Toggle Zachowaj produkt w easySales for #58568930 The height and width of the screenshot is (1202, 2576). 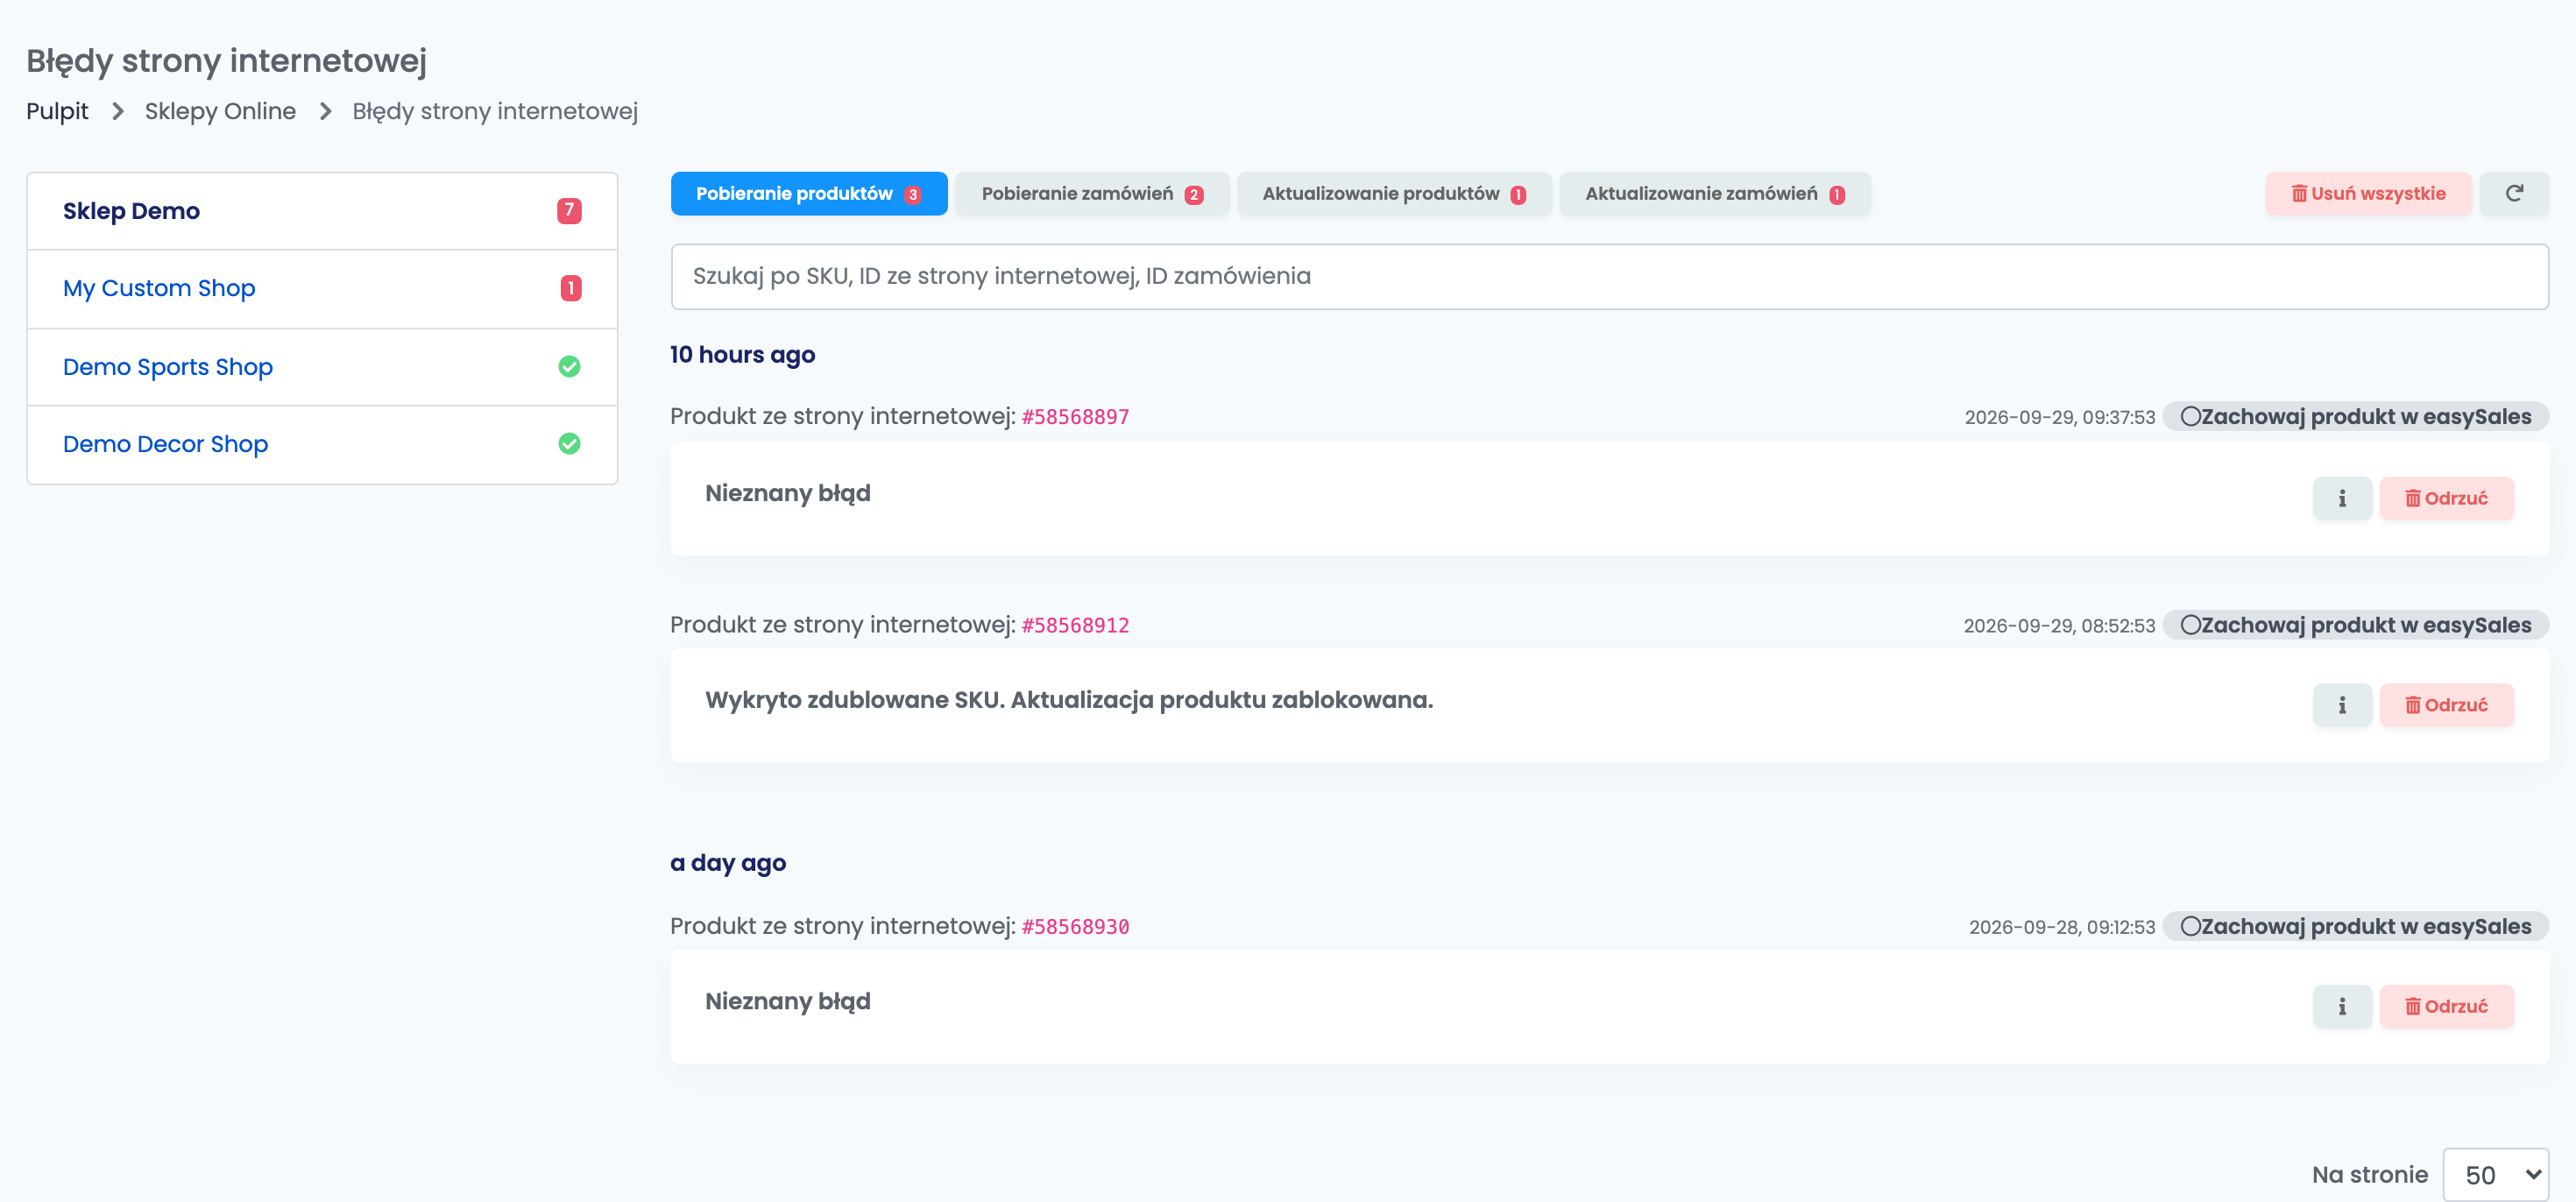2355,926
